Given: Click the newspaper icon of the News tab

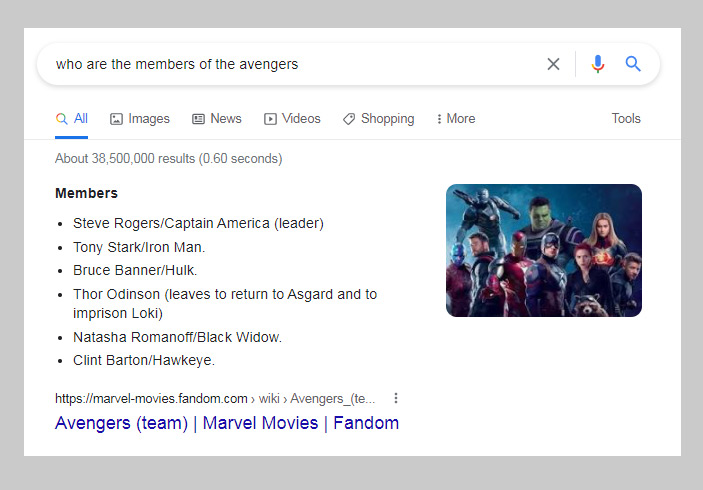Looking at the screenshot, I should coord(198,119).
